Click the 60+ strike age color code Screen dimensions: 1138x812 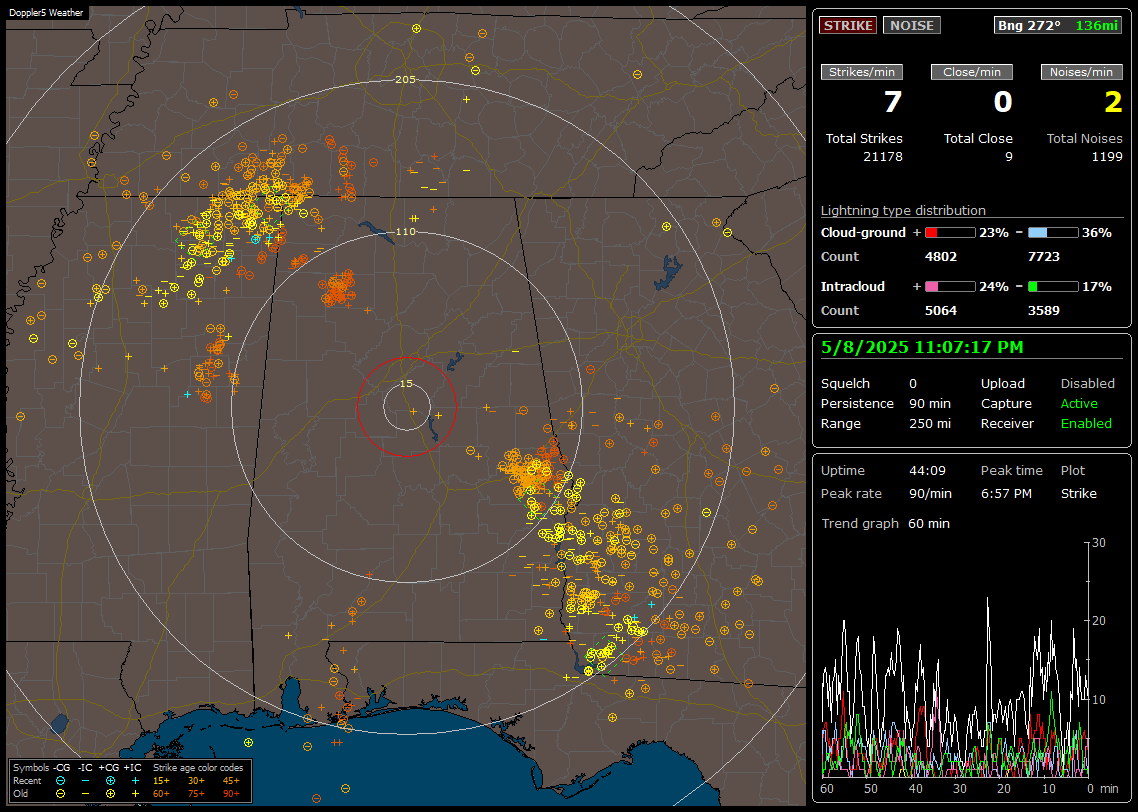pos(160,794)
